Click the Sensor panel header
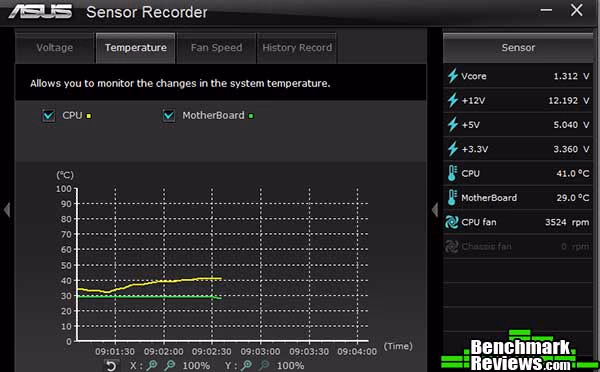This screenshot has width=600, height=372. [x=518, y=48]
